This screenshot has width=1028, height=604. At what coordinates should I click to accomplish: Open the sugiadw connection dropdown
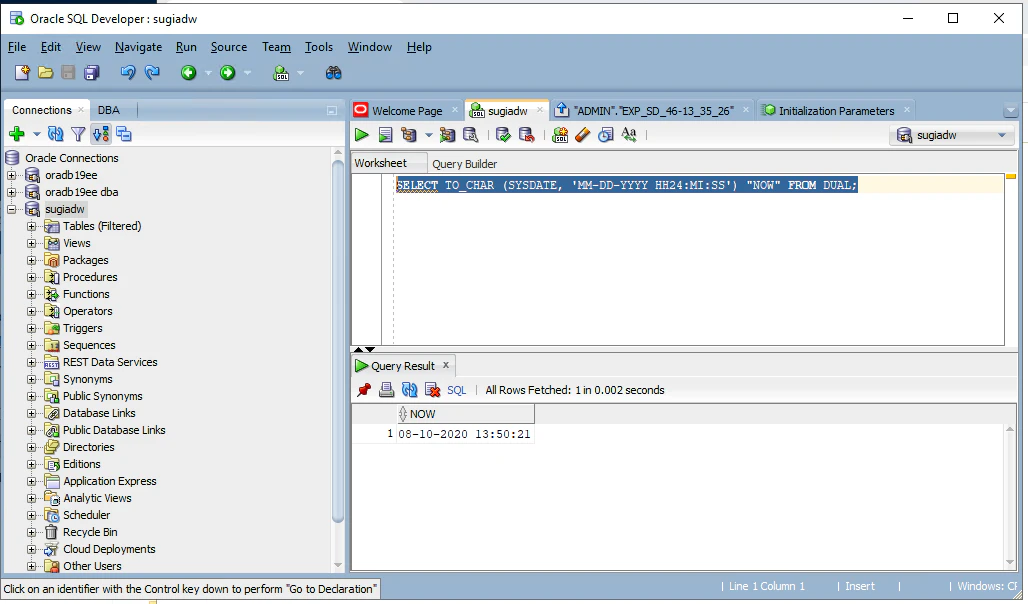point(952,135)
